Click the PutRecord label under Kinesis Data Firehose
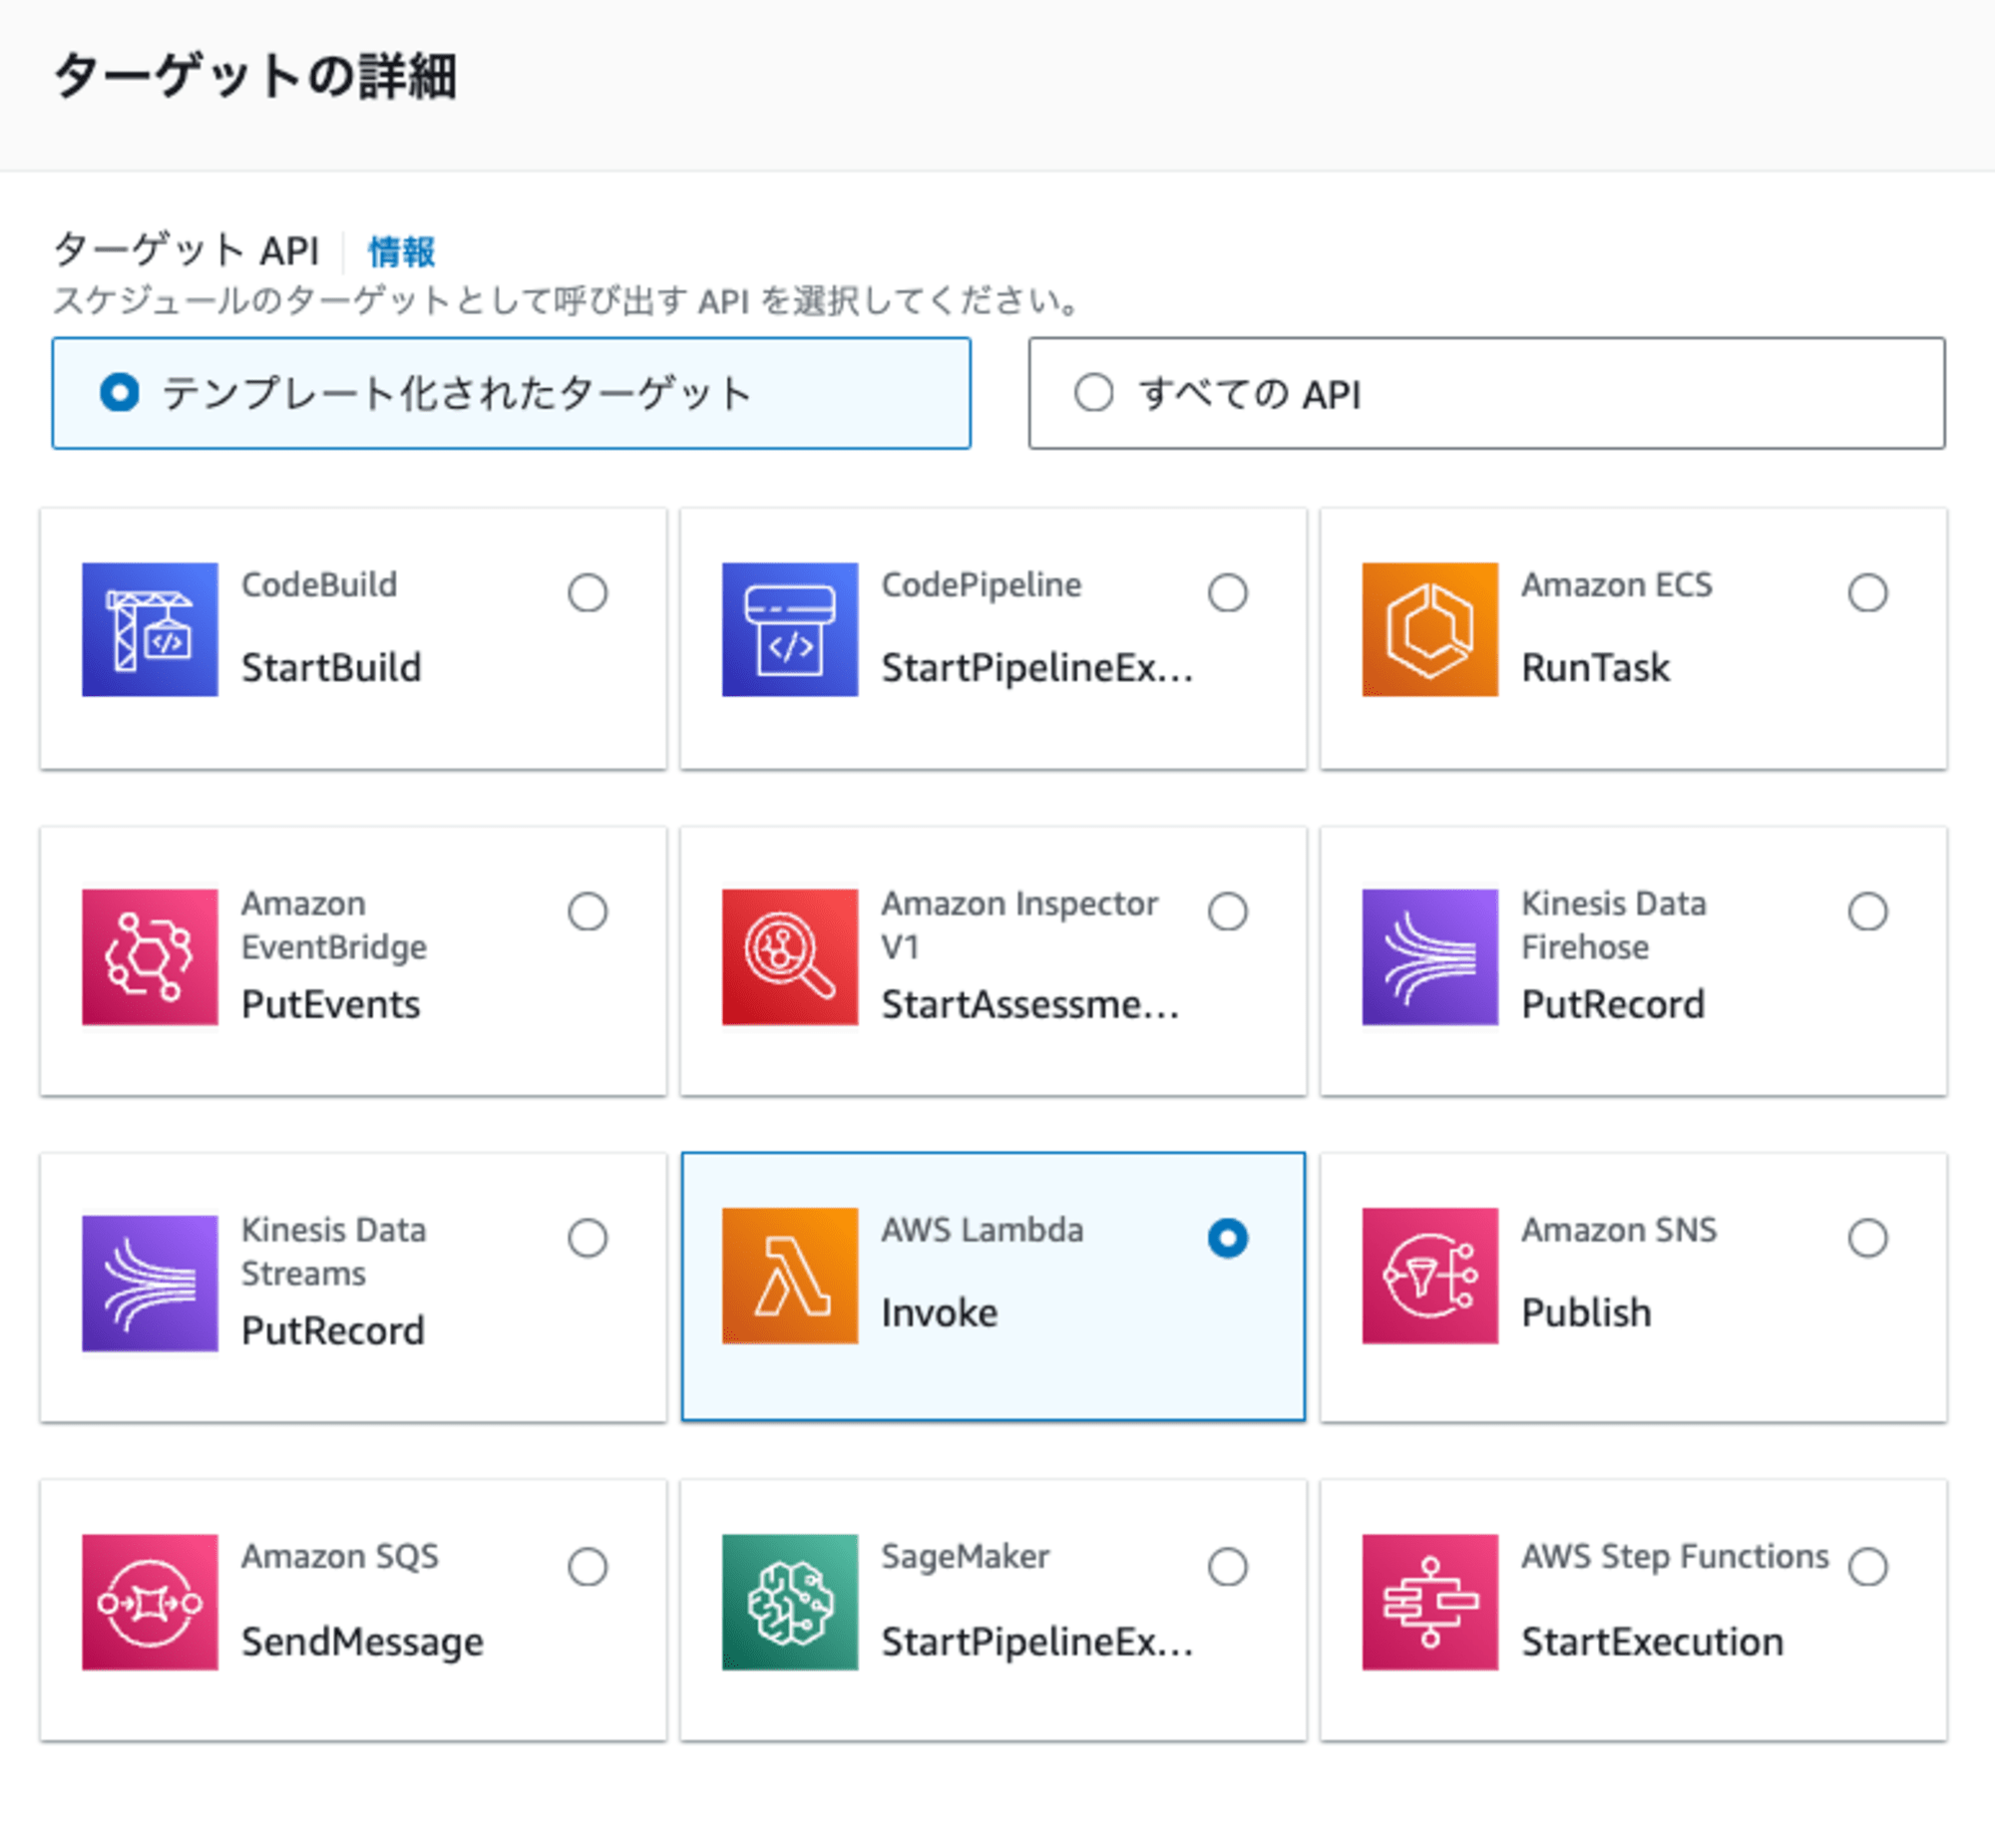This screenshot has height=1848, width=1995. (x=1613, y=1004)
